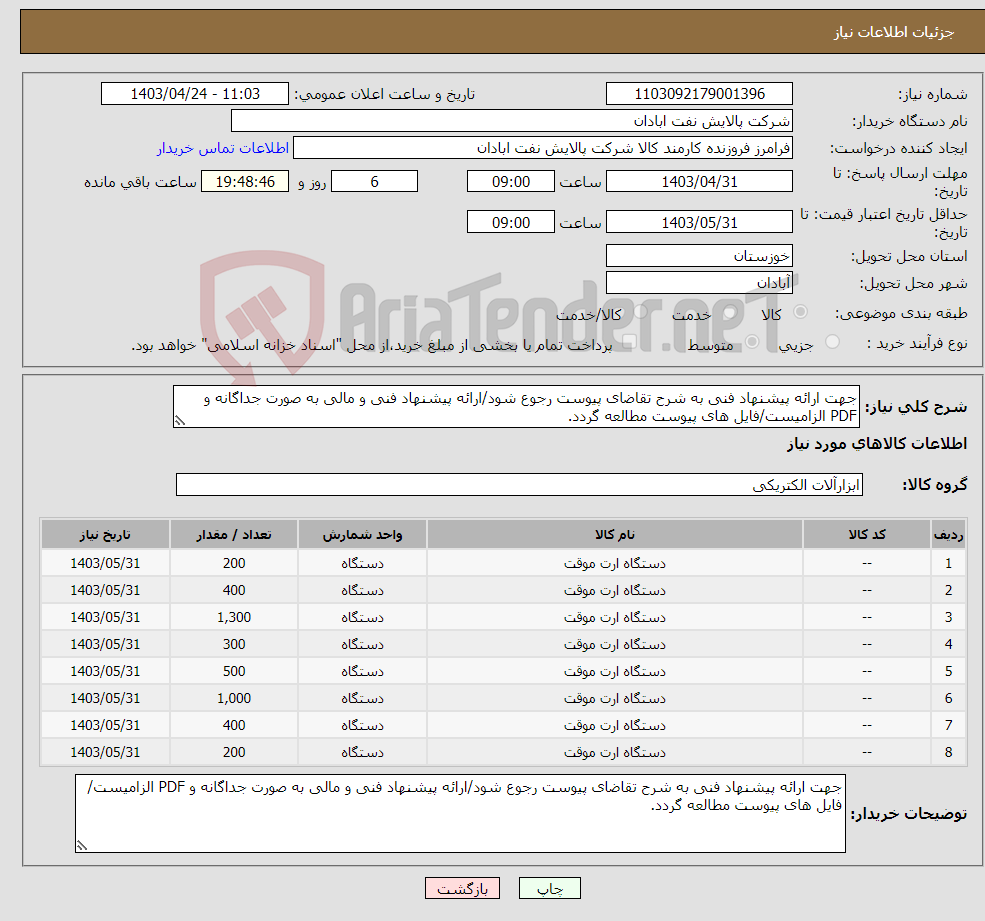Click item name دستگاه ارت موقت in row 1
The height and width of the screenshot is (921, 985).
pos(614,564)
